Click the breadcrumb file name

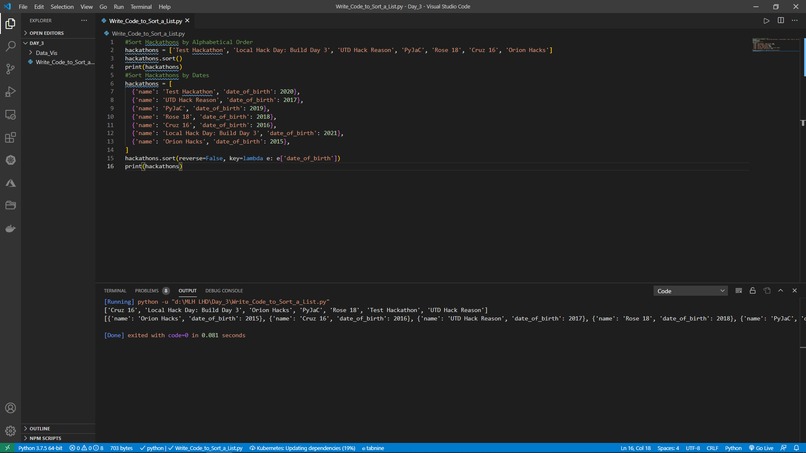pyautogui.click(x=148, y=33)
